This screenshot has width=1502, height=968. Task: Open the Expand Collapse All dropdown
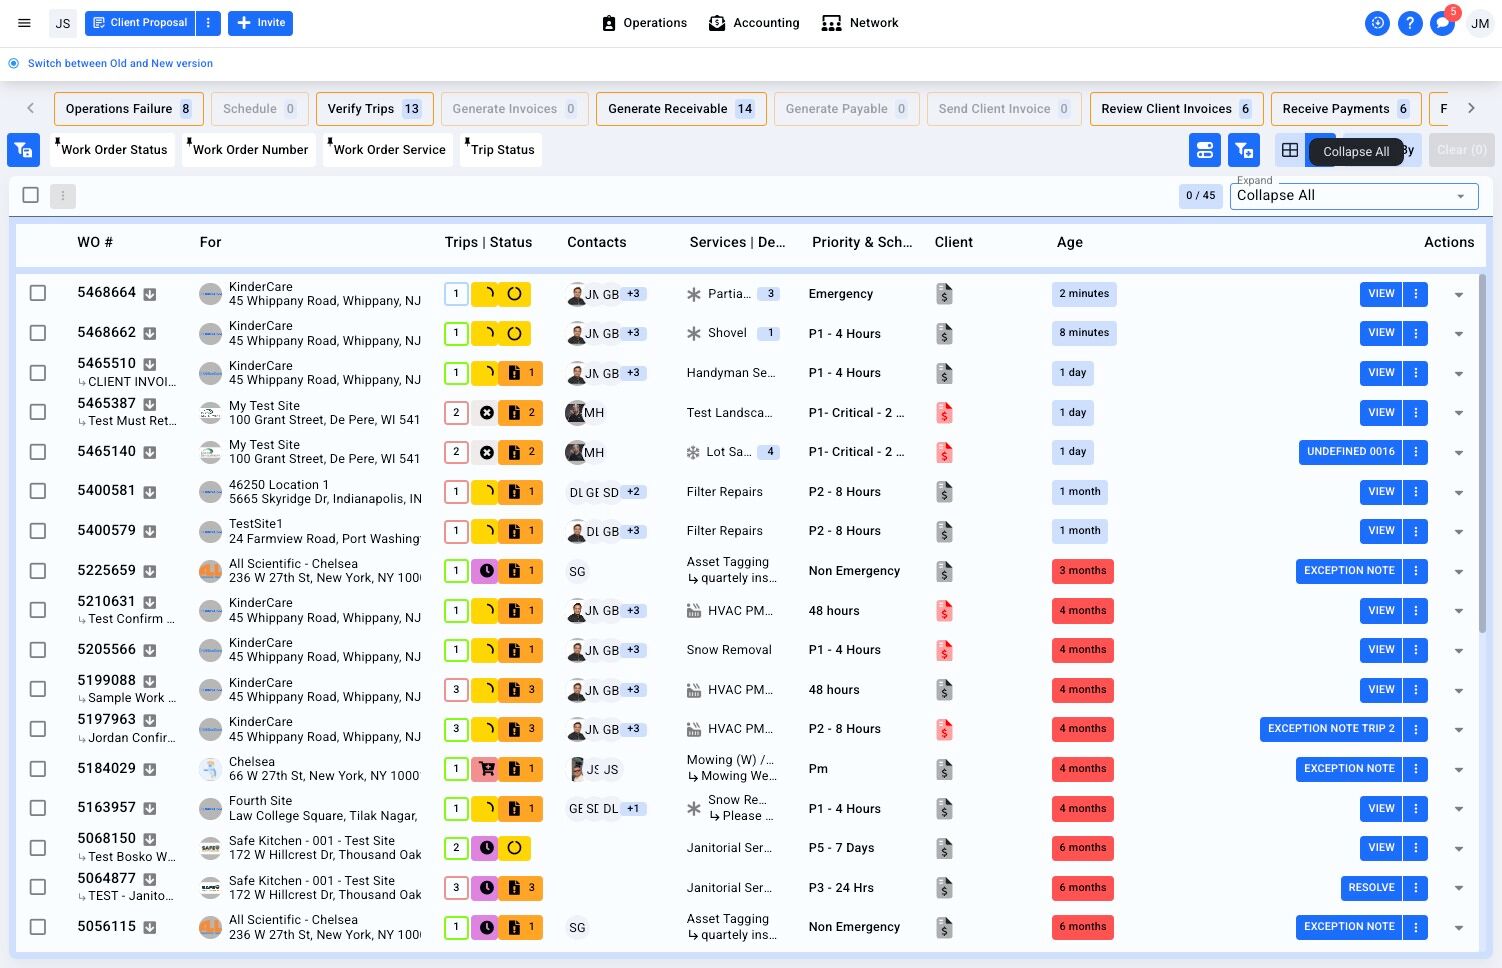point(1354,196)
